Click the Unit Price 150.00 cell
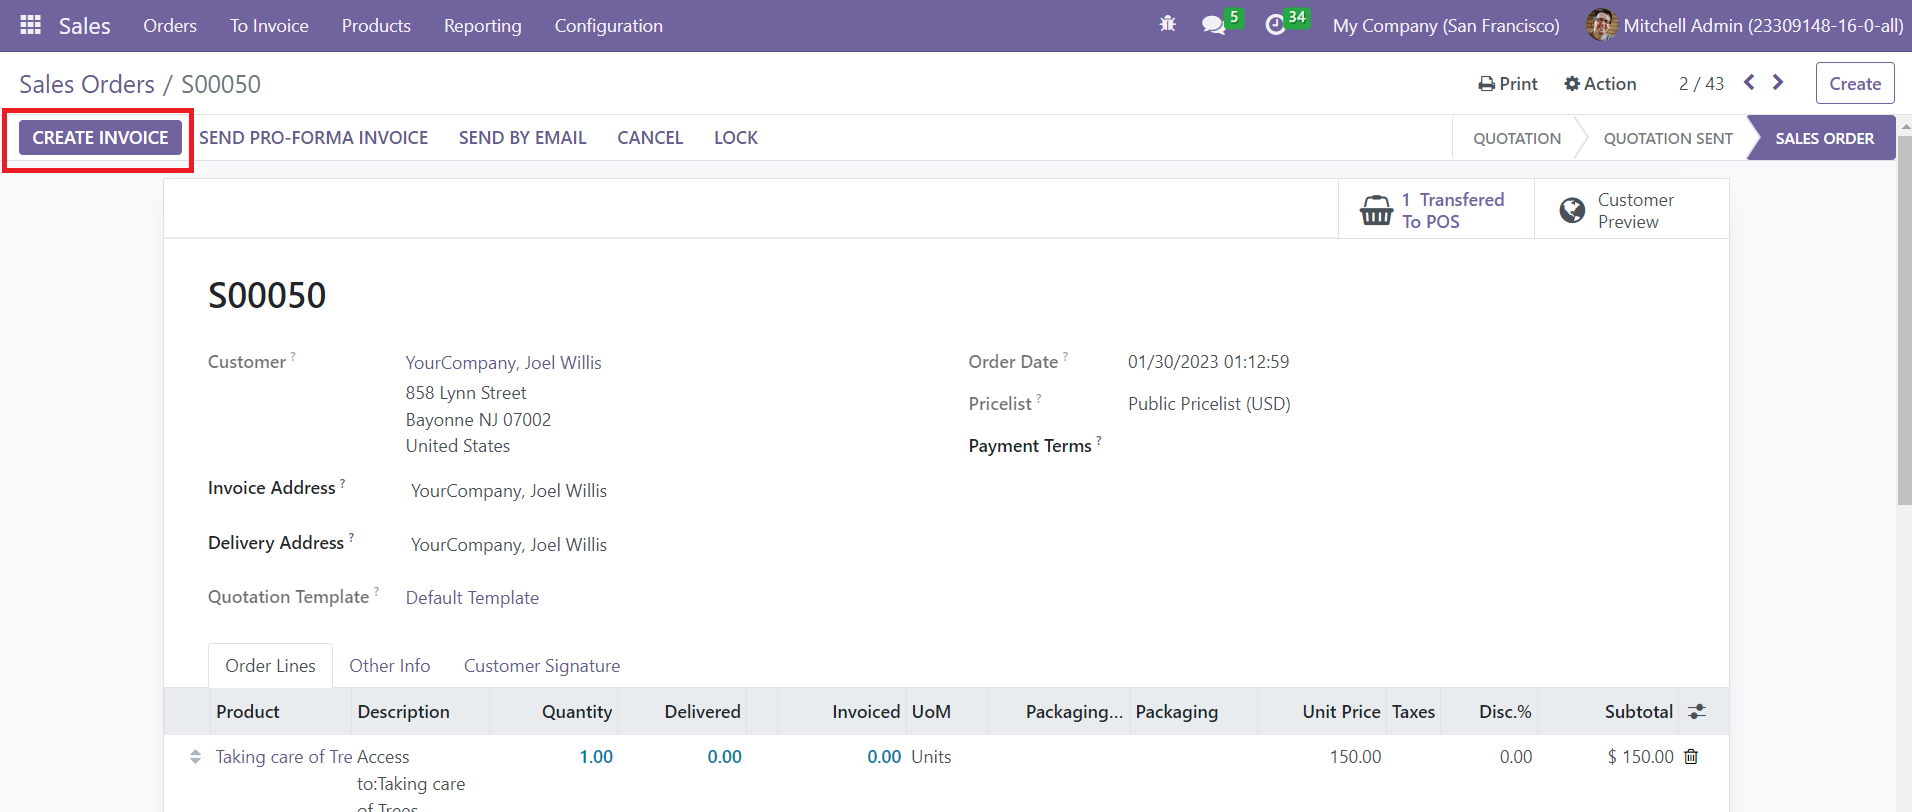This screenshot has width=1912, height=812. [x=1355, y=757]
